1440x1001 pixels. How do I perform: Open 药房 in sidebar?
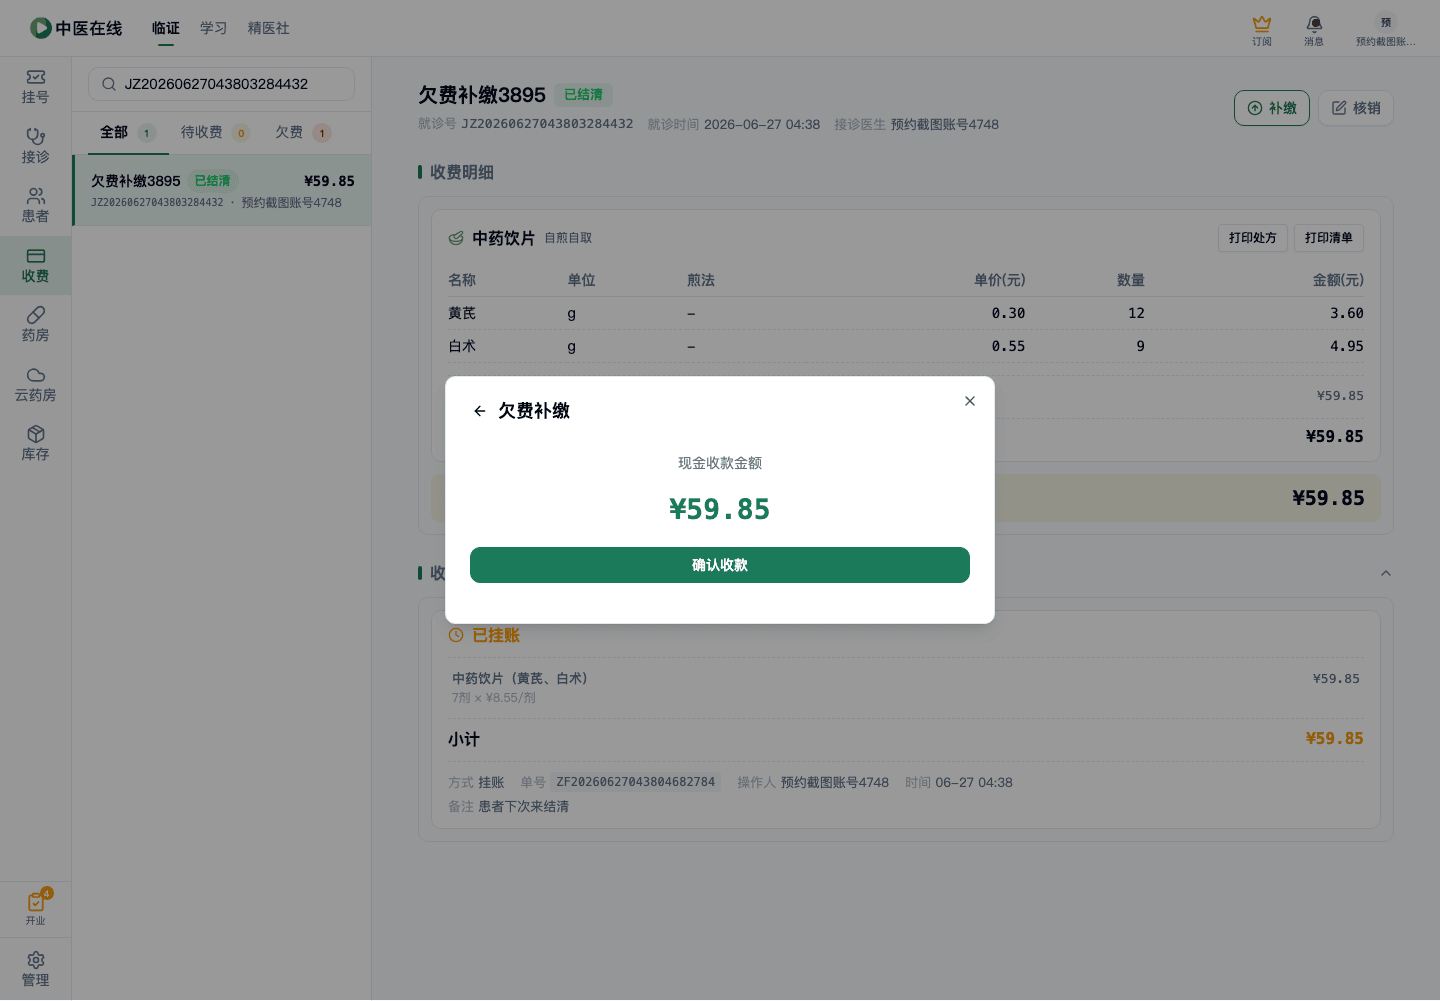36,325
